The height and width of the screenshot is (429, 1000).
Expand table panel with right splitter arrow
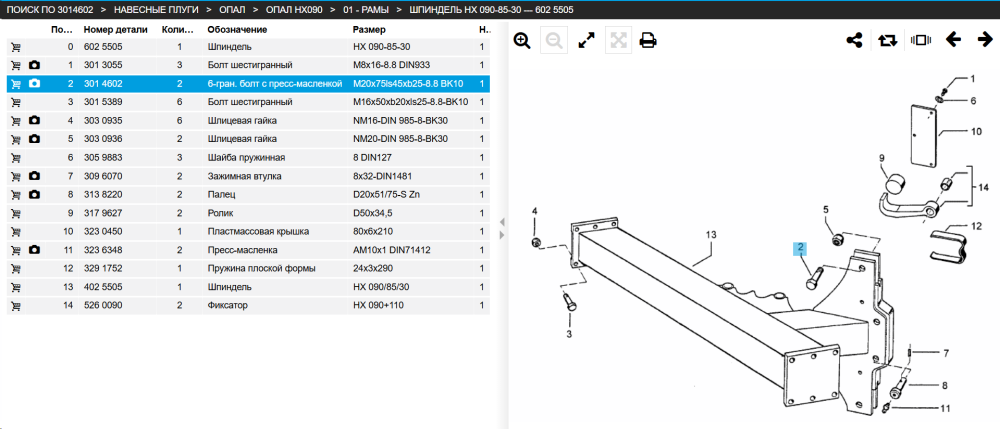[x=502, y=235]
